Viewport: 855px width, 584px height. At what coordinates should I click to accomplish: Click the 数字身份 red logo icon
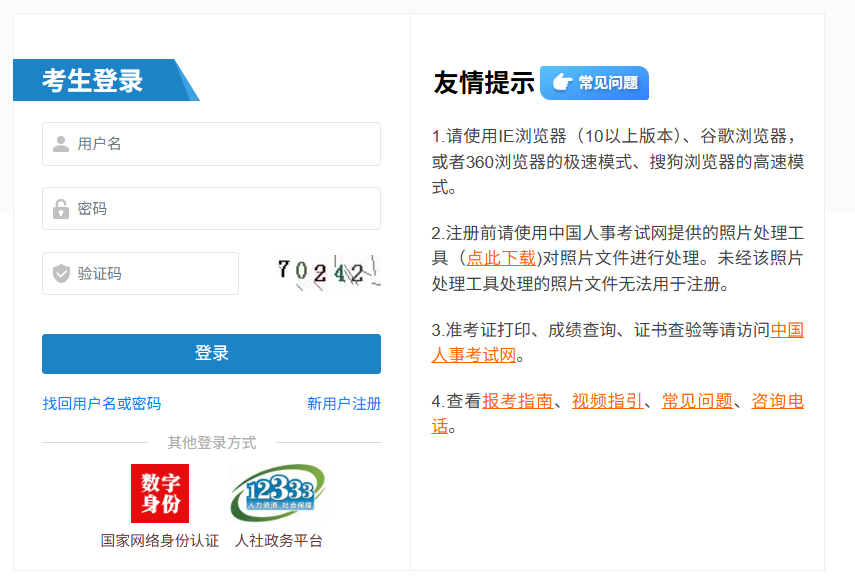[x=160, y=493]
